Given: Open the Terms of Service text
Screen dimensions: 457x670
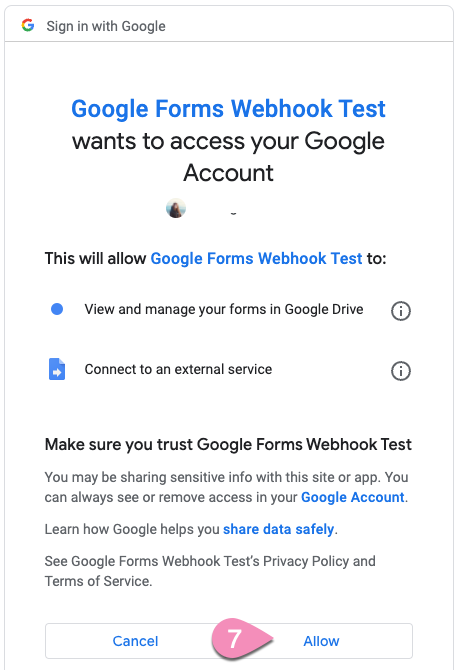Looking at the screenshot, I should pos(98,581).
